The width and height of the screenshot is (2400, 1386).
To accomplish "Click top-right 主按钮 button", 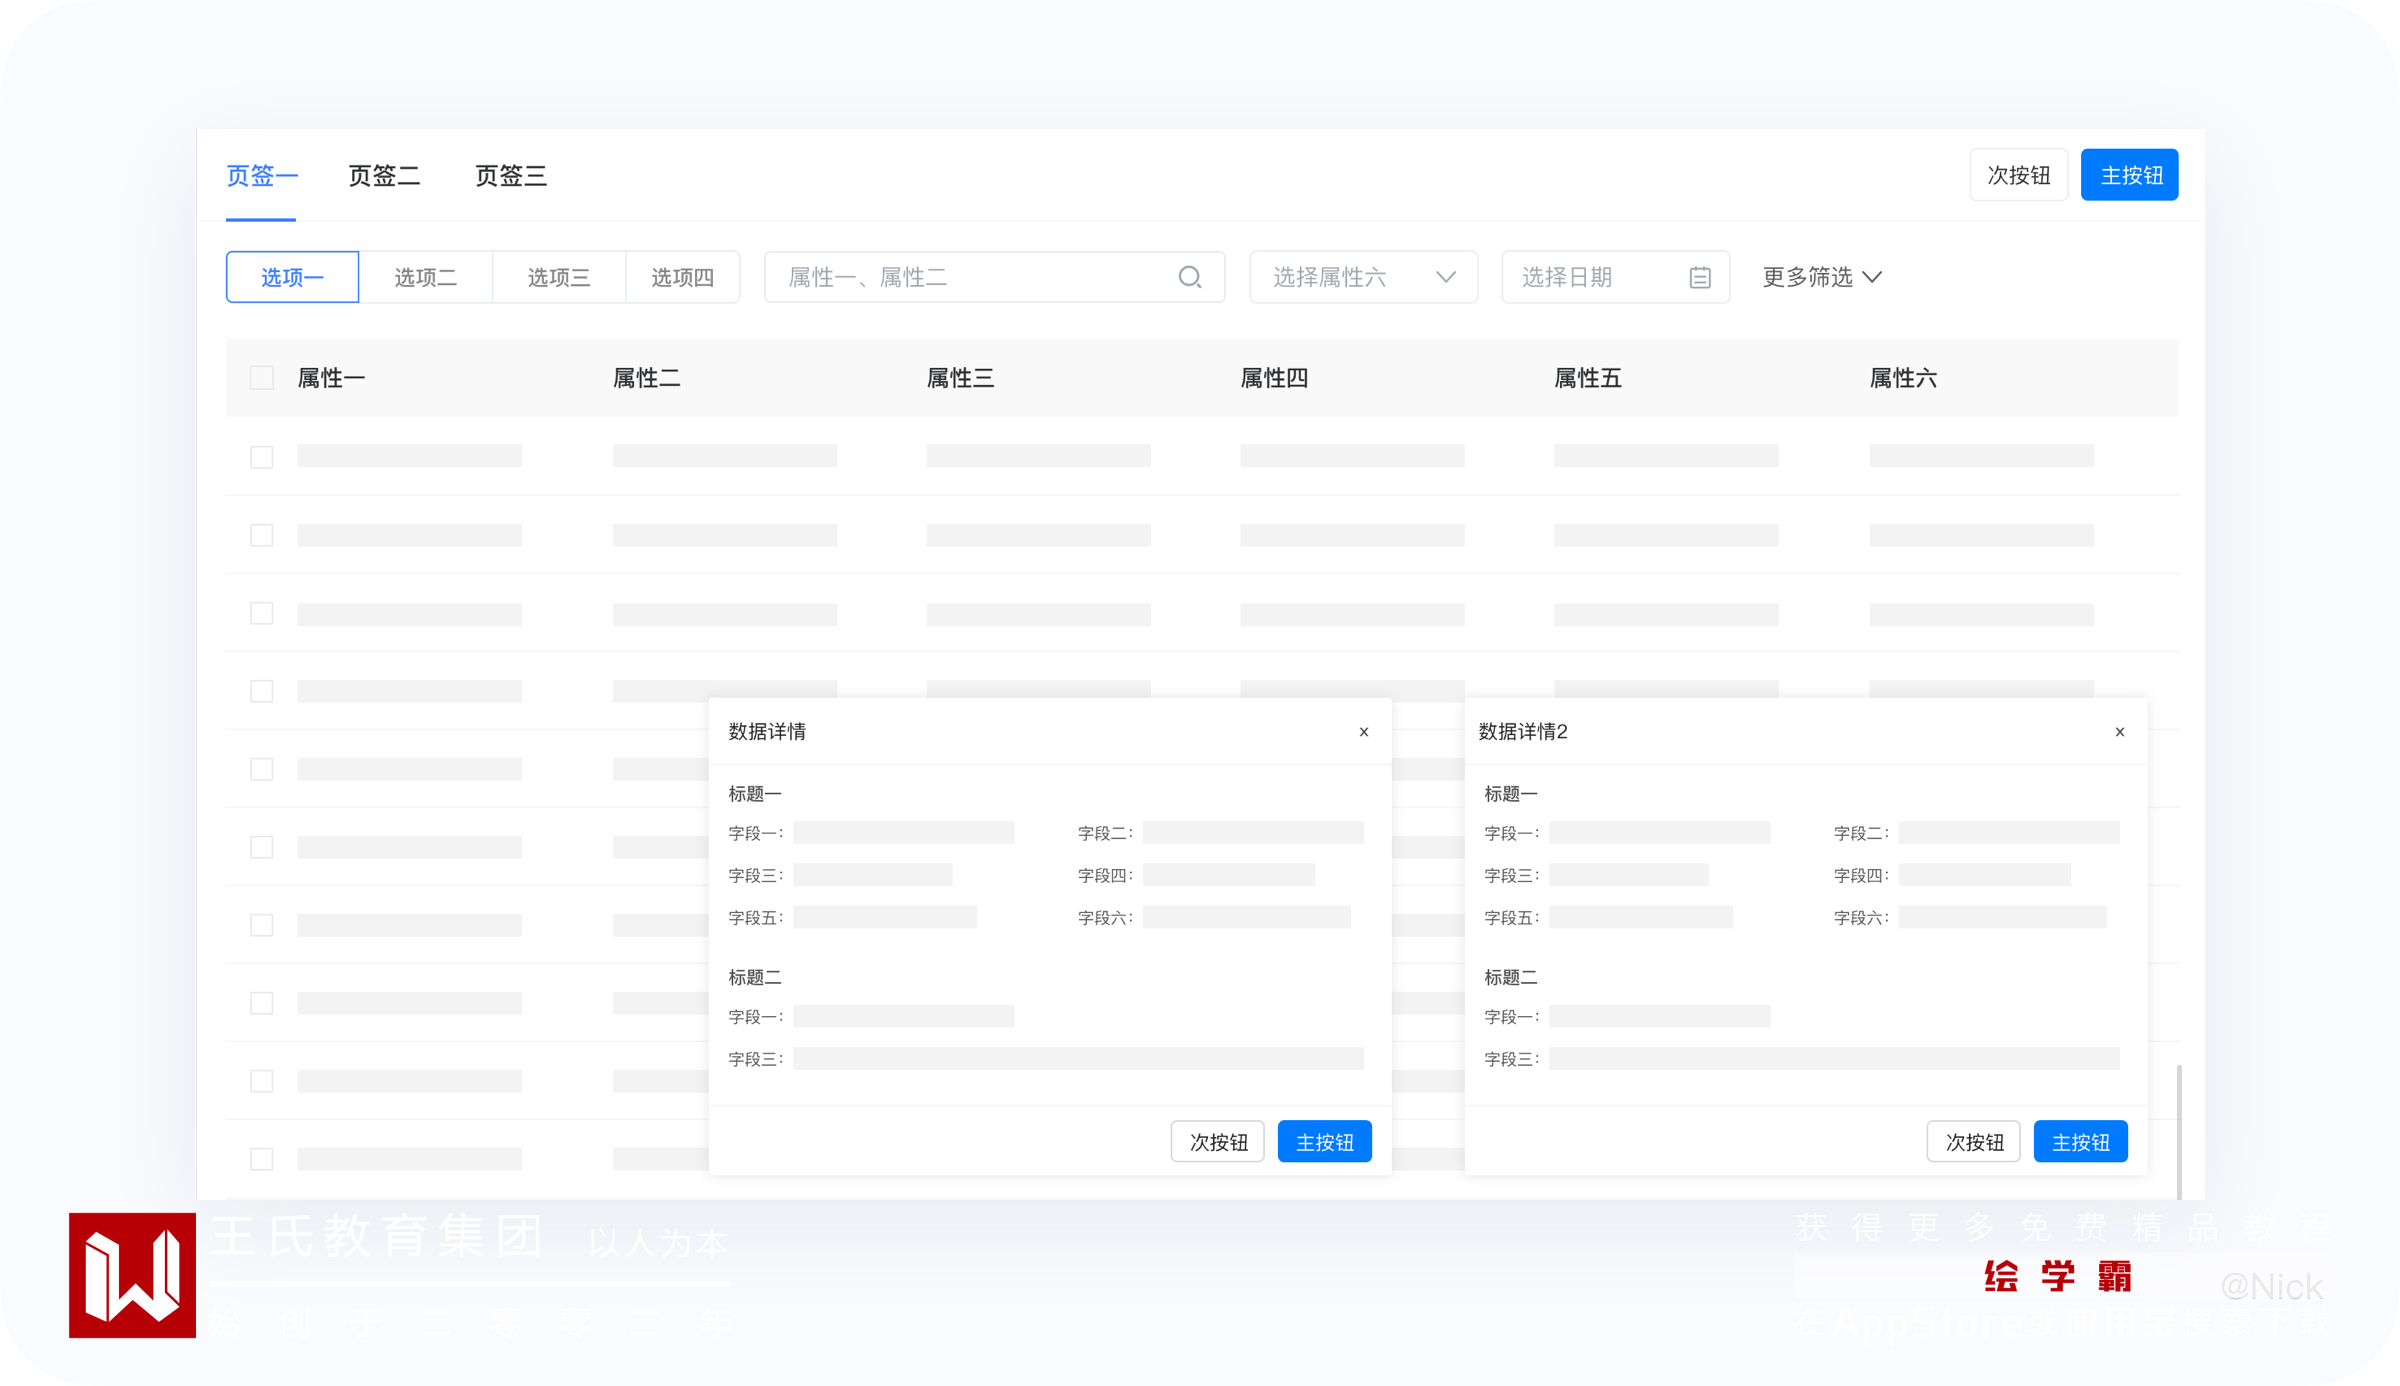I will coord(2129,175).
